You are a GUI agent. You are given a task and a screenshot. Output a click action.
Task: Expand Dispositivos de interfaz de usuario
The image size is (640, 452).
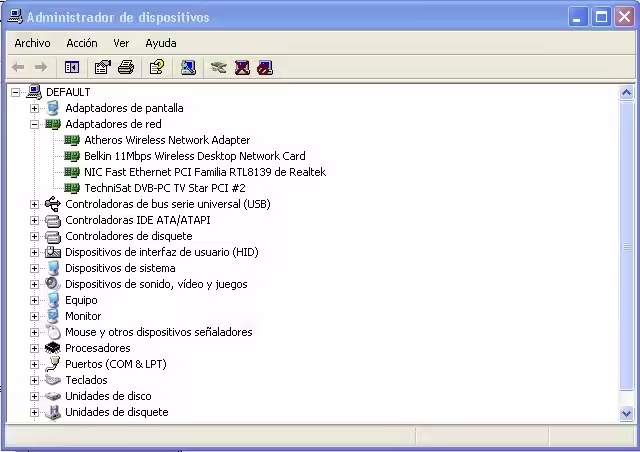[x=35, y=252]
